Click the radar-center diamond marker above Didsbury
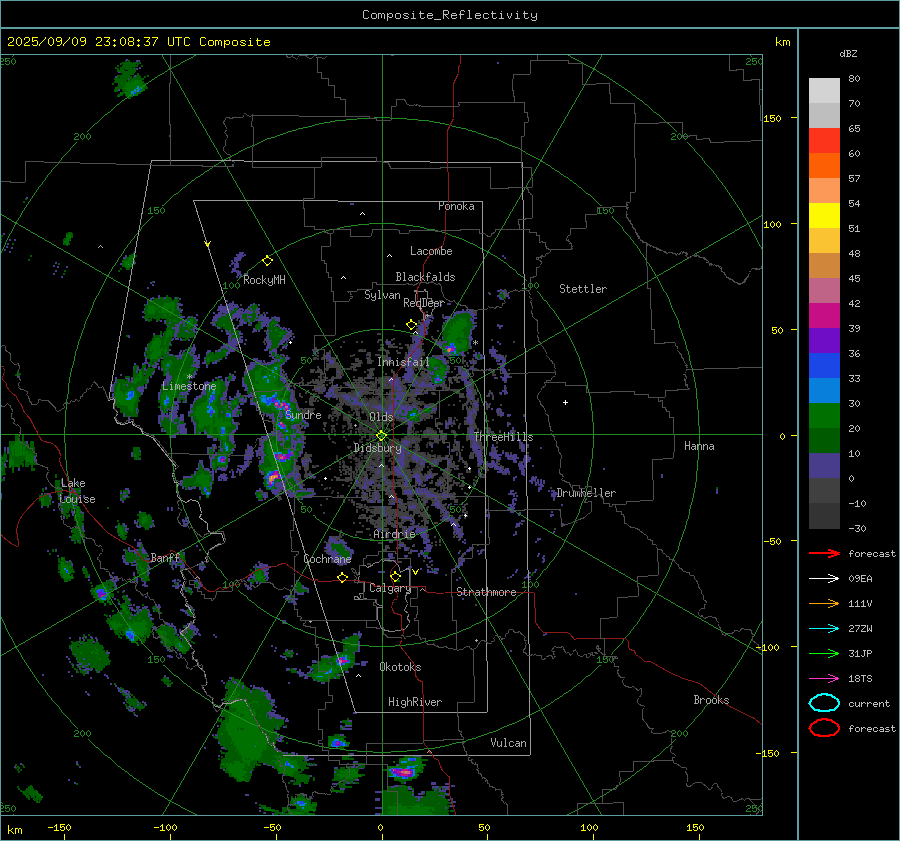Image resolution: width=900 pixels, height=841 pixels. [x=381, y=436]
